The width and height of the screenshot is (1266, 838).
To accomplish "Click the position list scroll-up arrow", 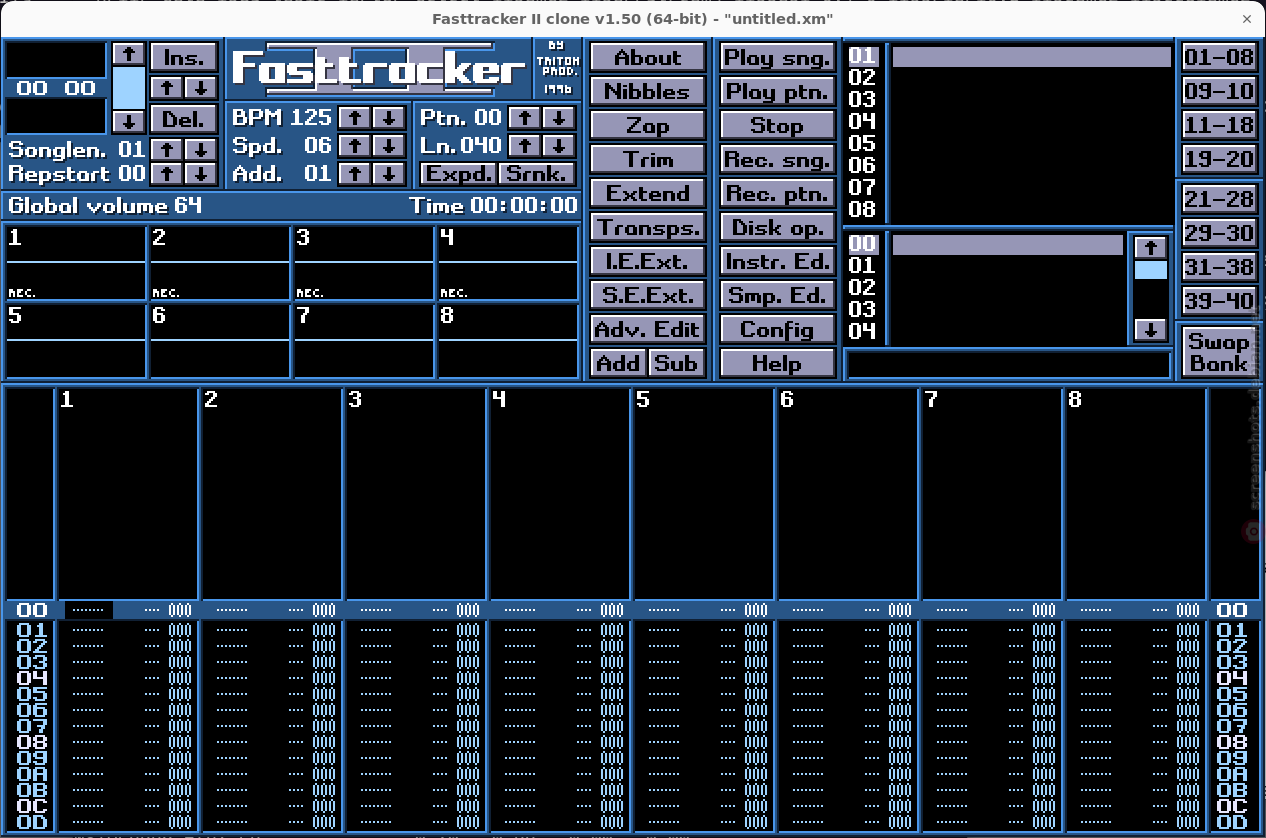I will pyautogui.click(x=129, y=53).
